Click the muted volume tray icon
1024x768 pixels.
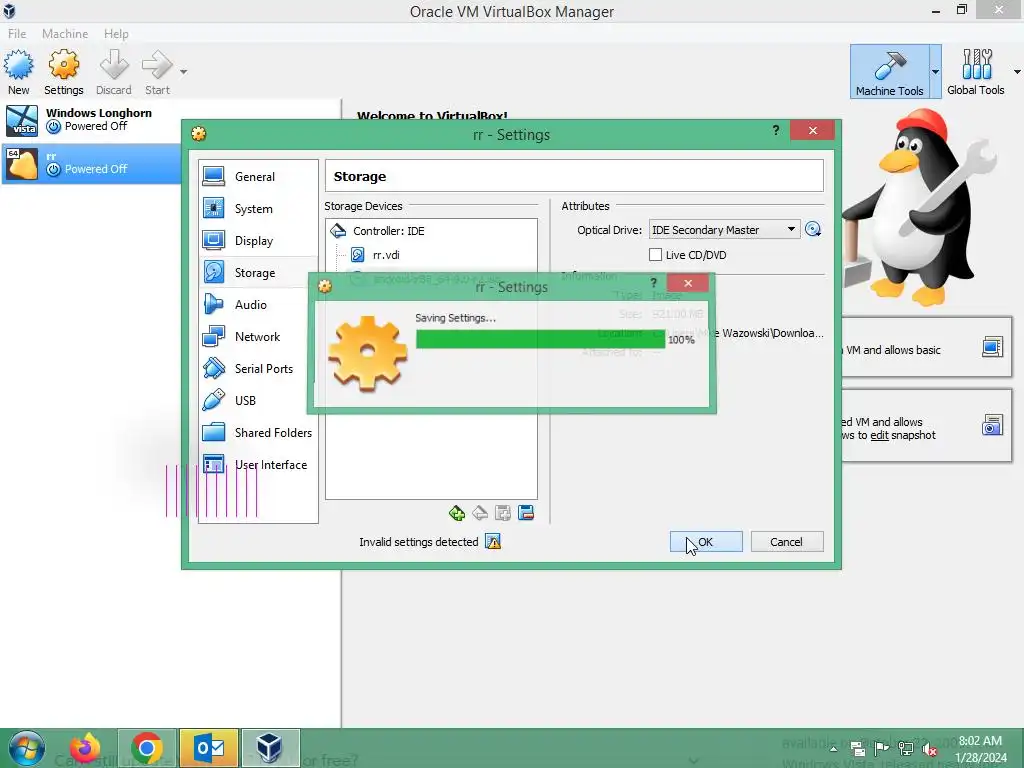point(930,749)
